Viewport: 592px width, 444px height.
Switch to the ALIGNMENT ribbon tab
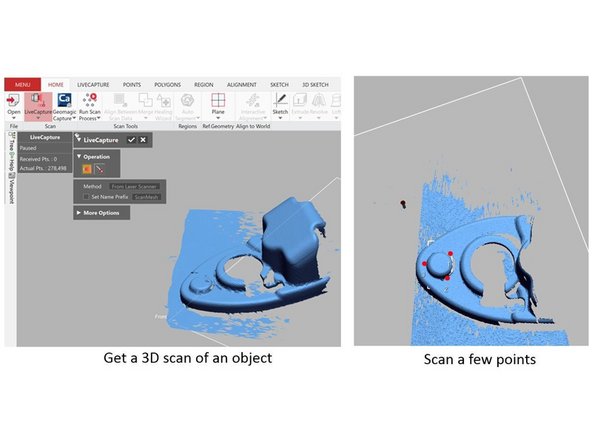242,85
